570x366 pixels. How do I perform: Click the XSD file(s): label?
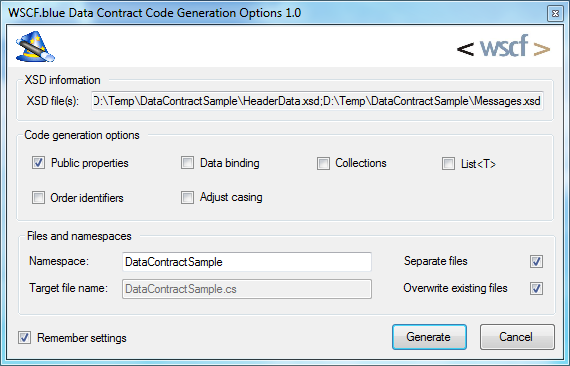click(x=53, y=101)
